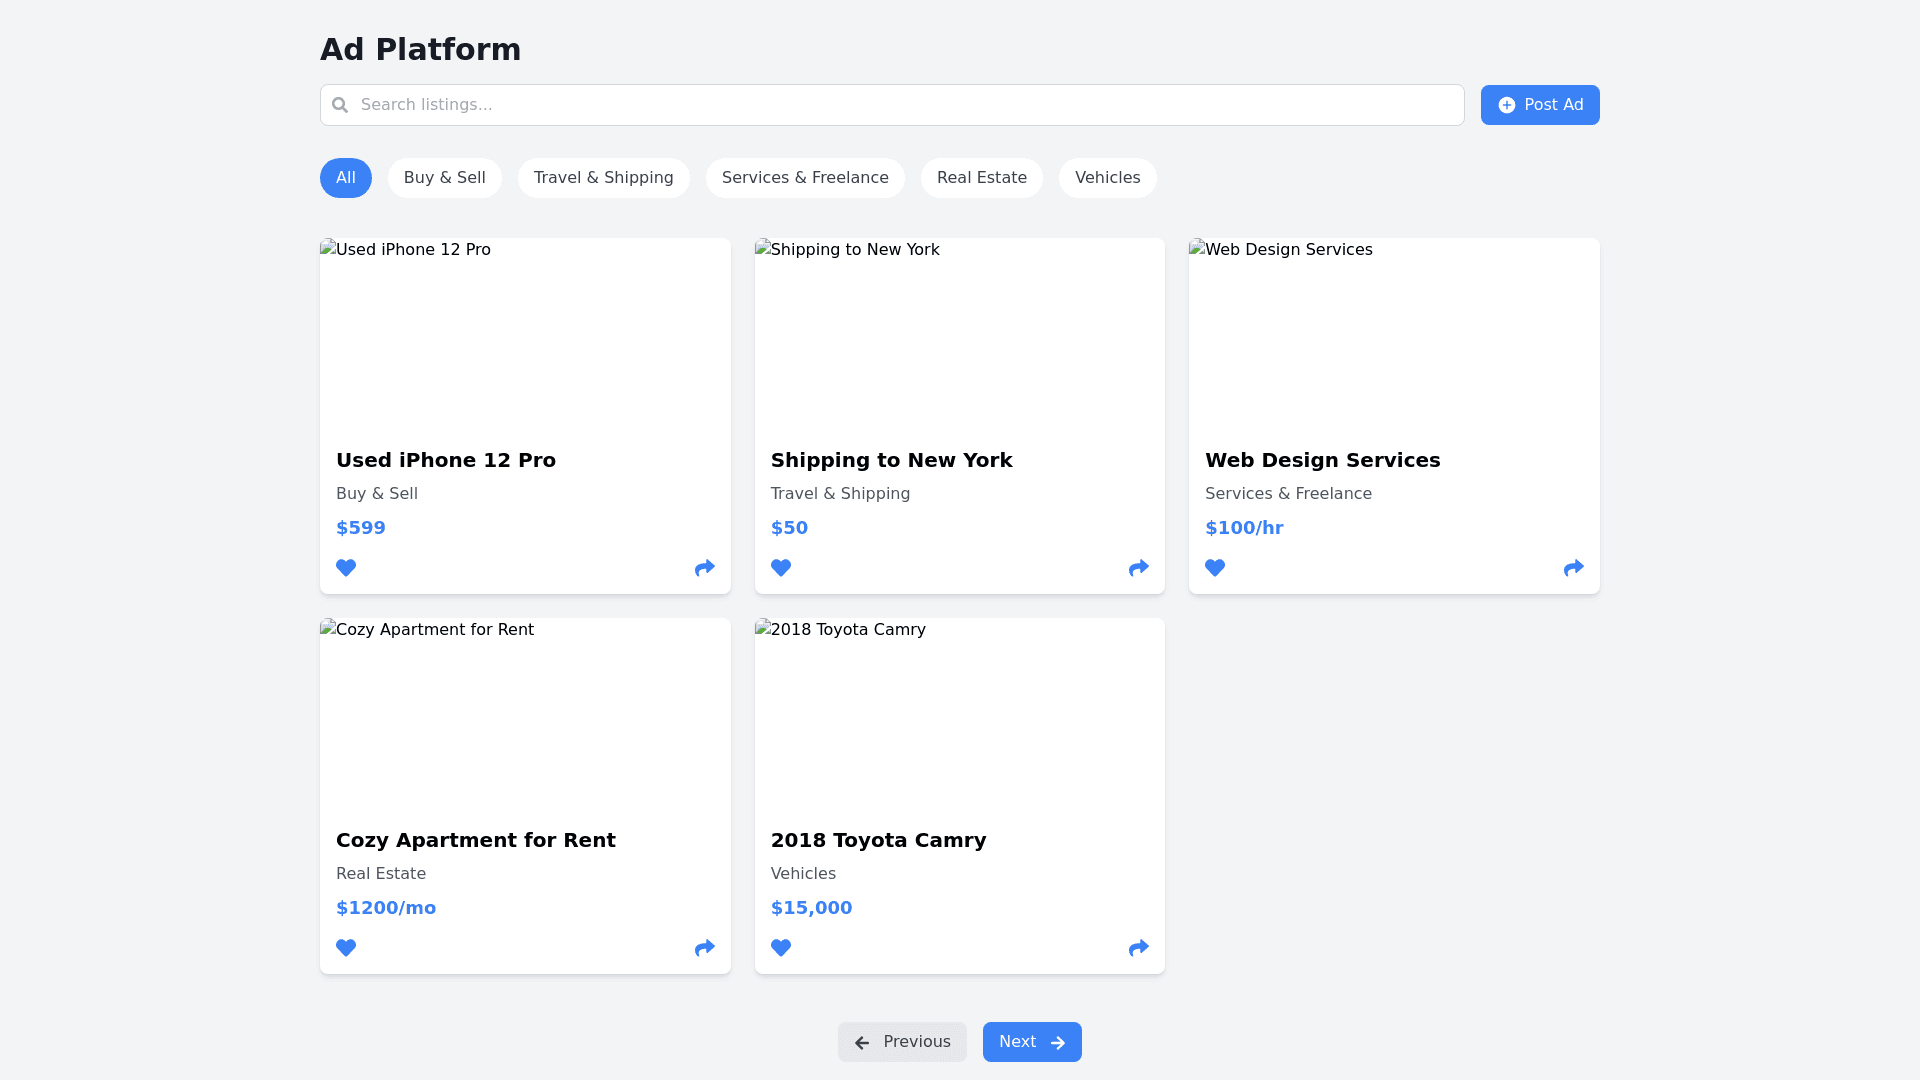Image resolution: width=1920 pixels, height=1080 pixels.
Task: Share the Shipping to New York ad
Action: 1139,568
